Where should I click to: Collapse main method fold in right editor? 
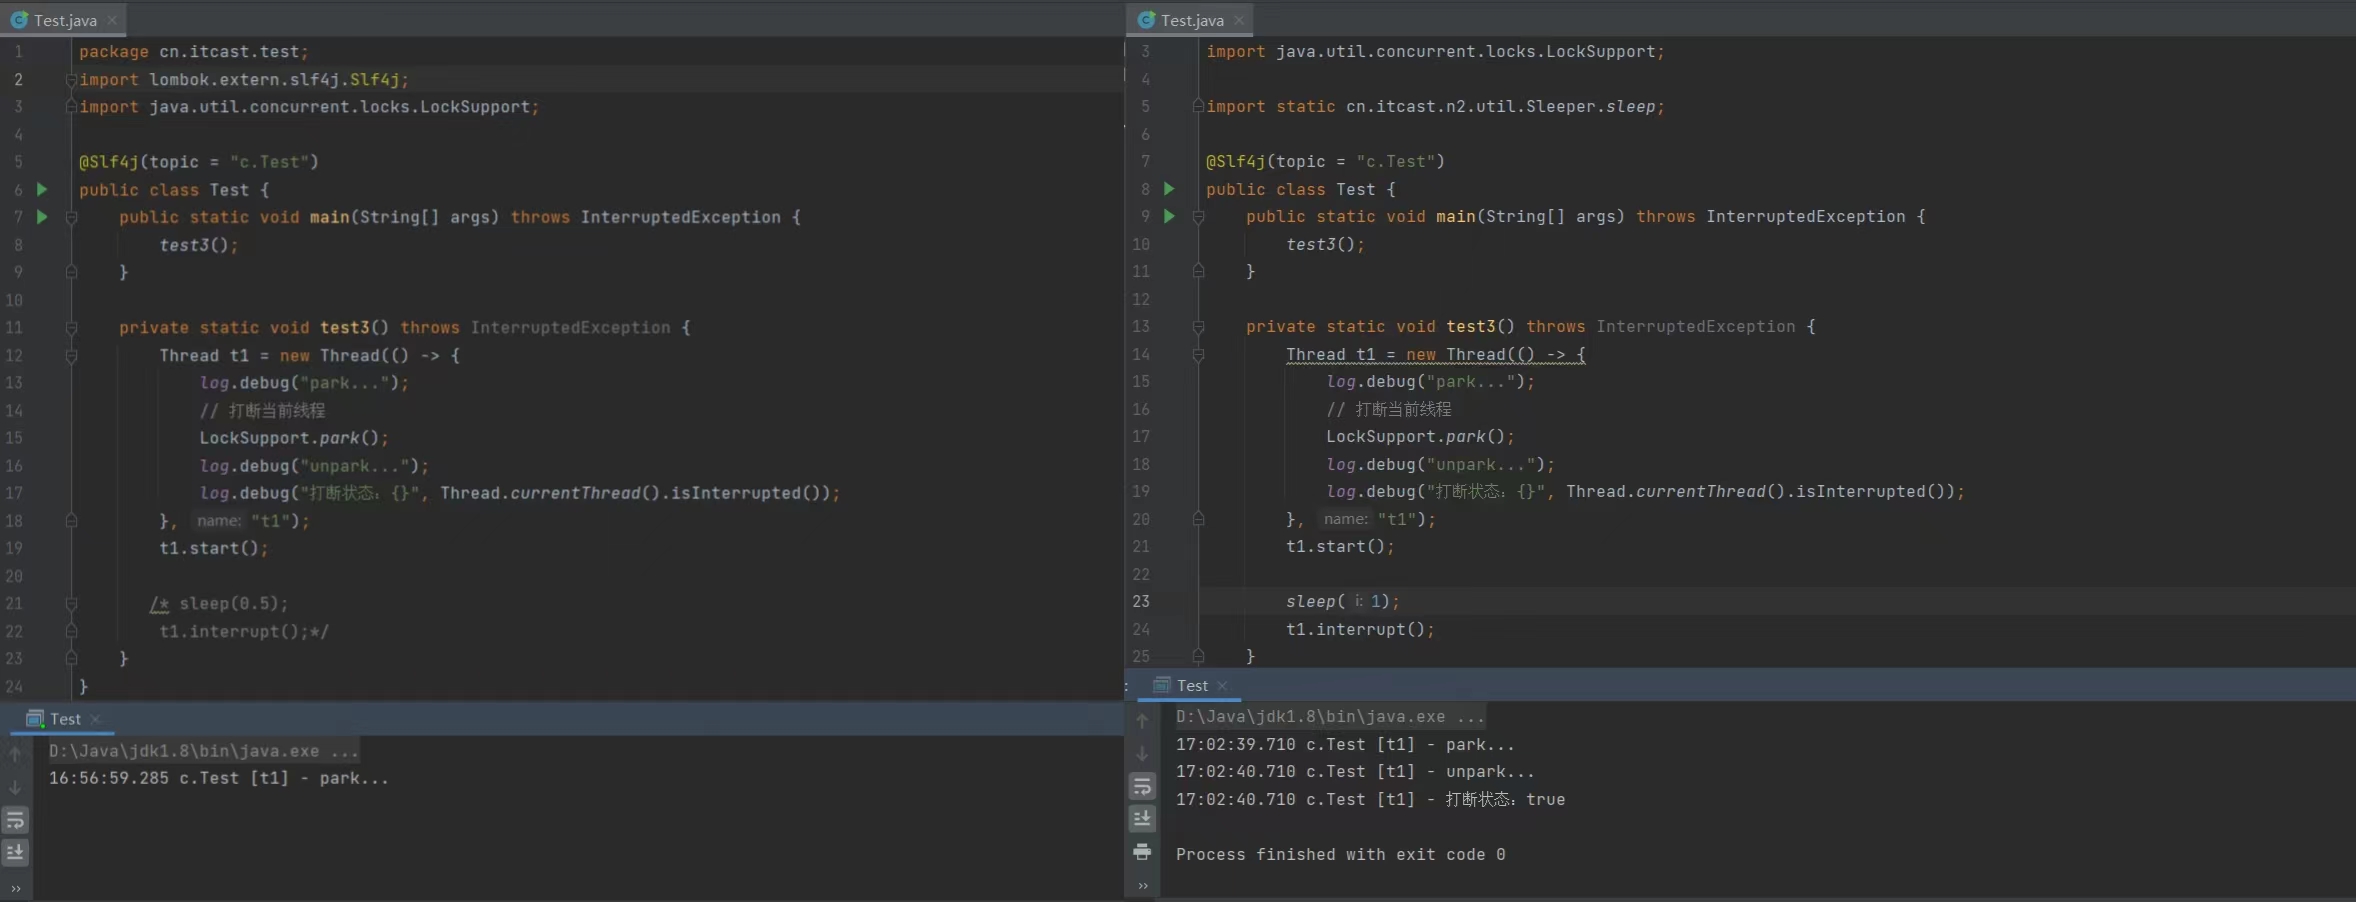pyautogui.click(x=1198, y=217)
